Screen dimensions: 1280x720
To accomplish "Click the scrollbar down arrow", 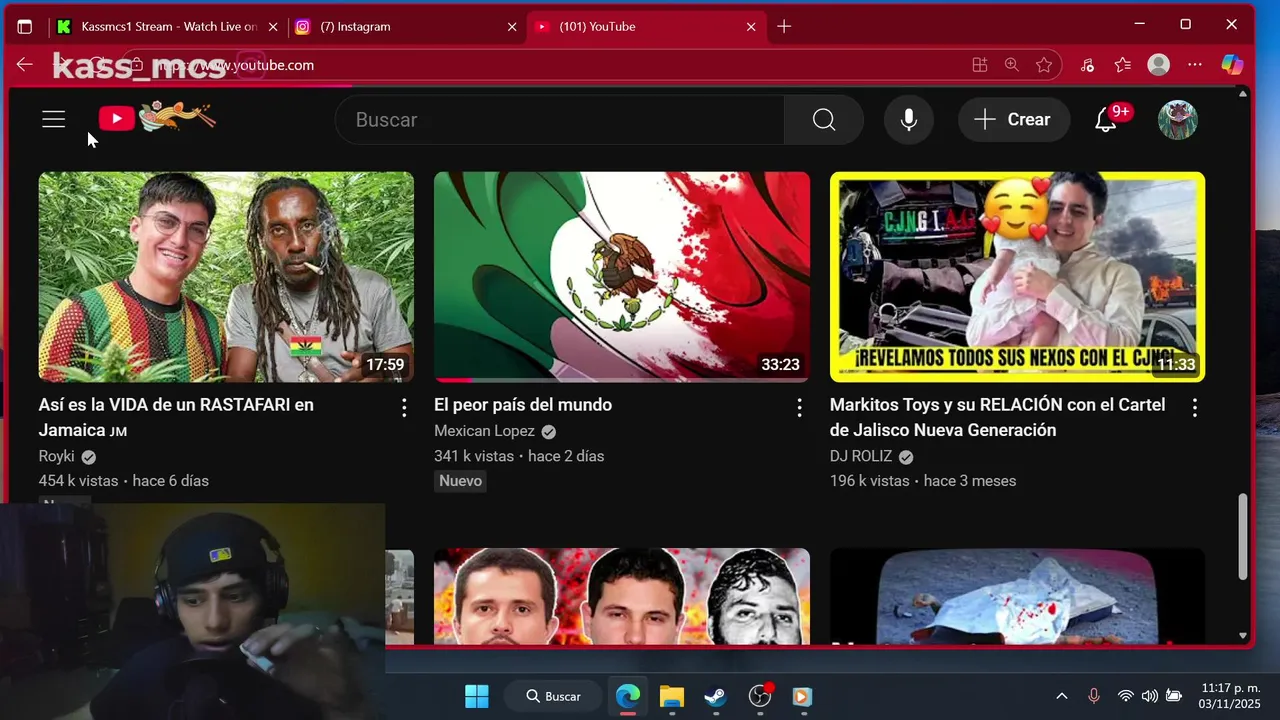I will pos(1243,635).
